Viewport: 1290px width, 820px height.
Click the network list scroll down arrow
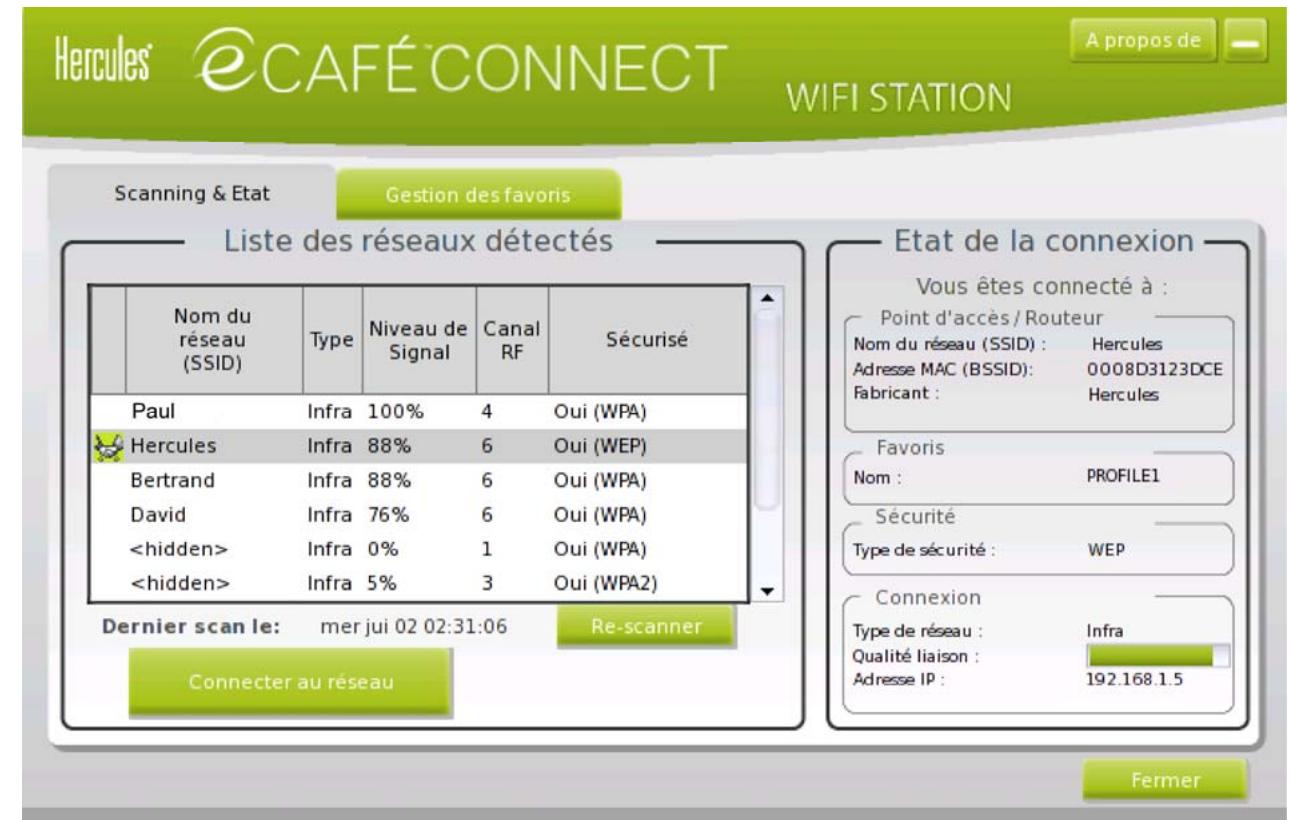(766, 592)
